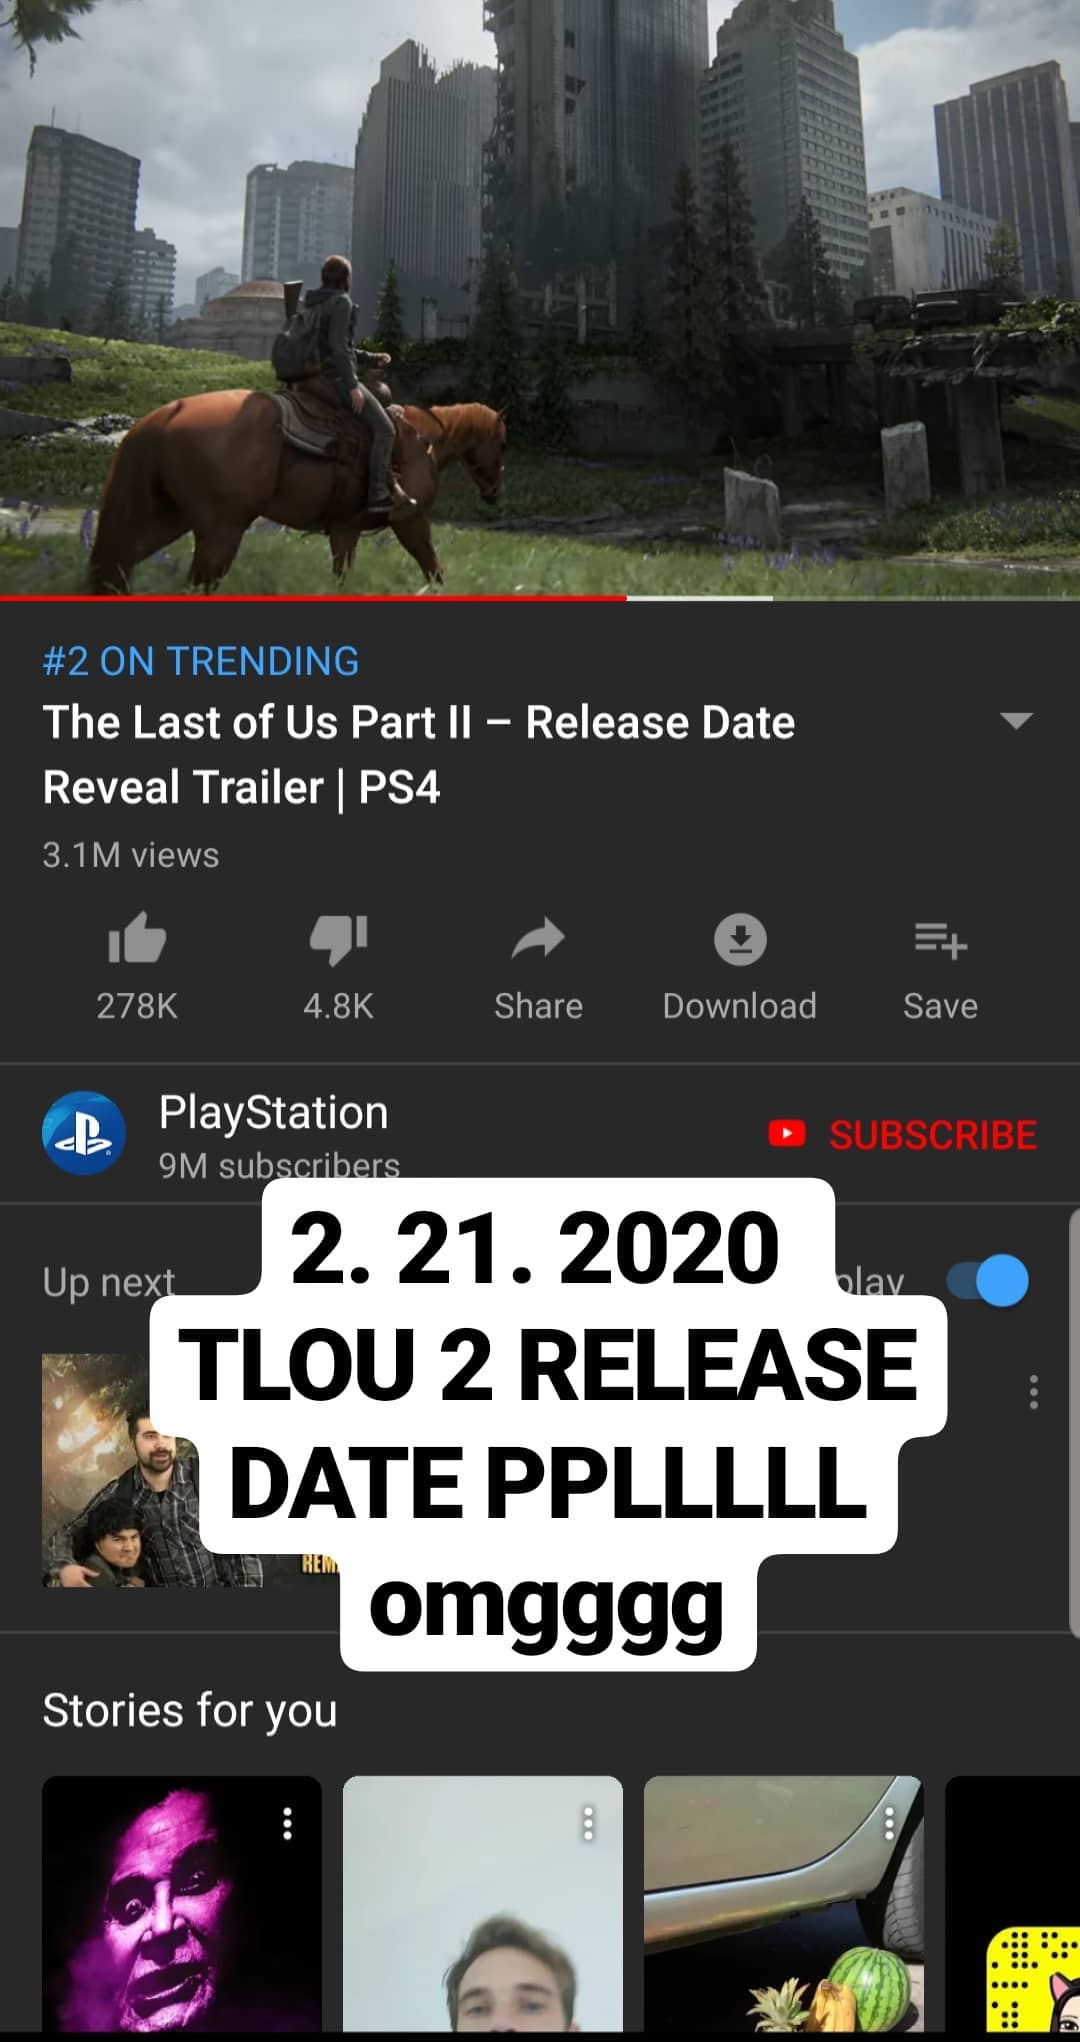Open the story with the blond man
1080x2042 pixels.
483,1905
